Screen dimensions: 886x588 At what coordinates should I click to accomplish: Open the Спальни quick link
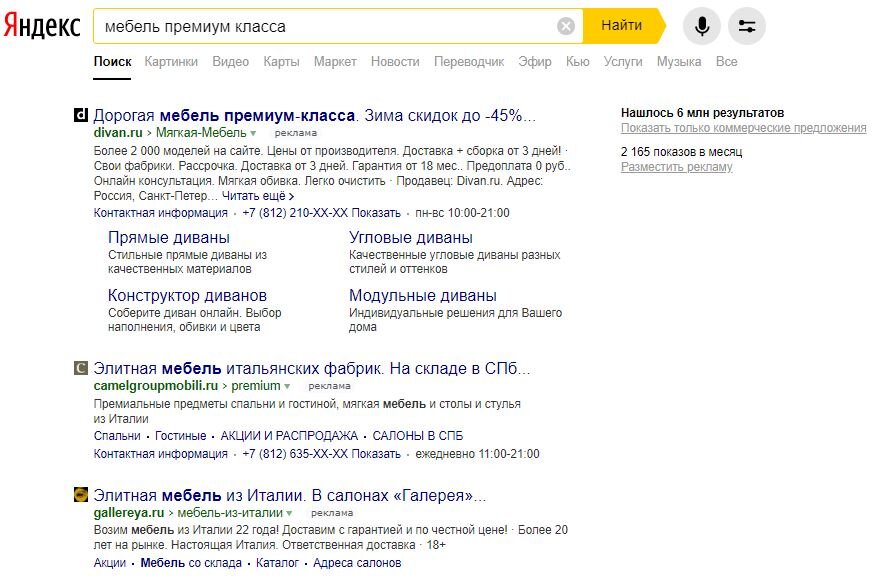click(117, 436)
